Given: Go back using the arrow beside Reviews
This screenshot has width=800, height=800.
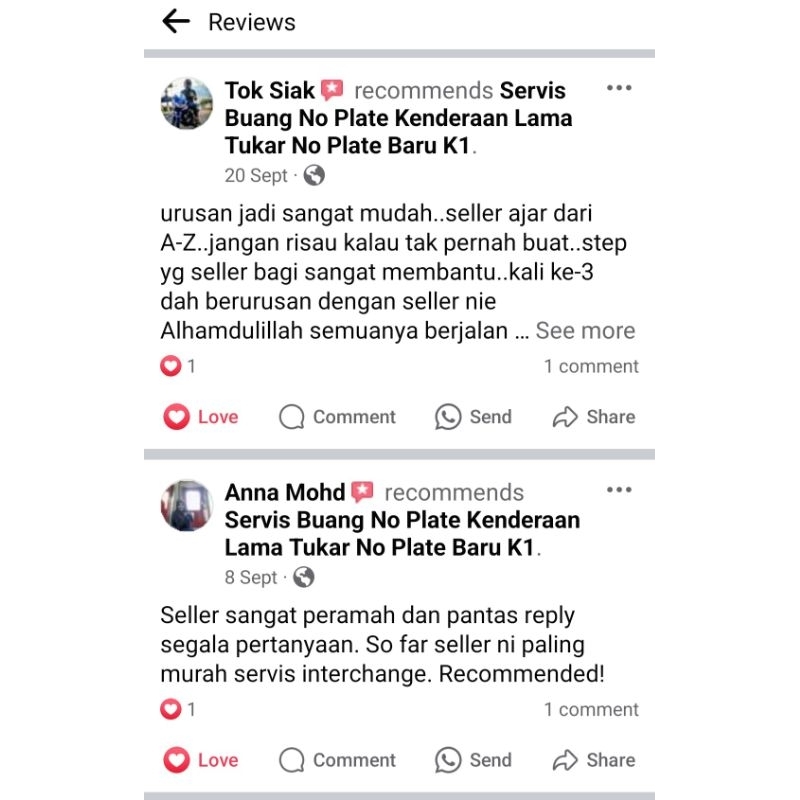Looking at the screenshot, I should click(x=176, y=22).
